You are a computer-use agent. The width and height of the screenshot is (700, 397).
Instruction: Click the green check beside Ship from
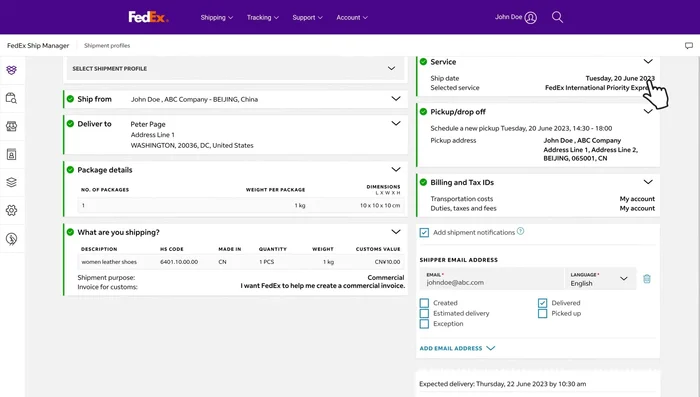coord(70,99)
